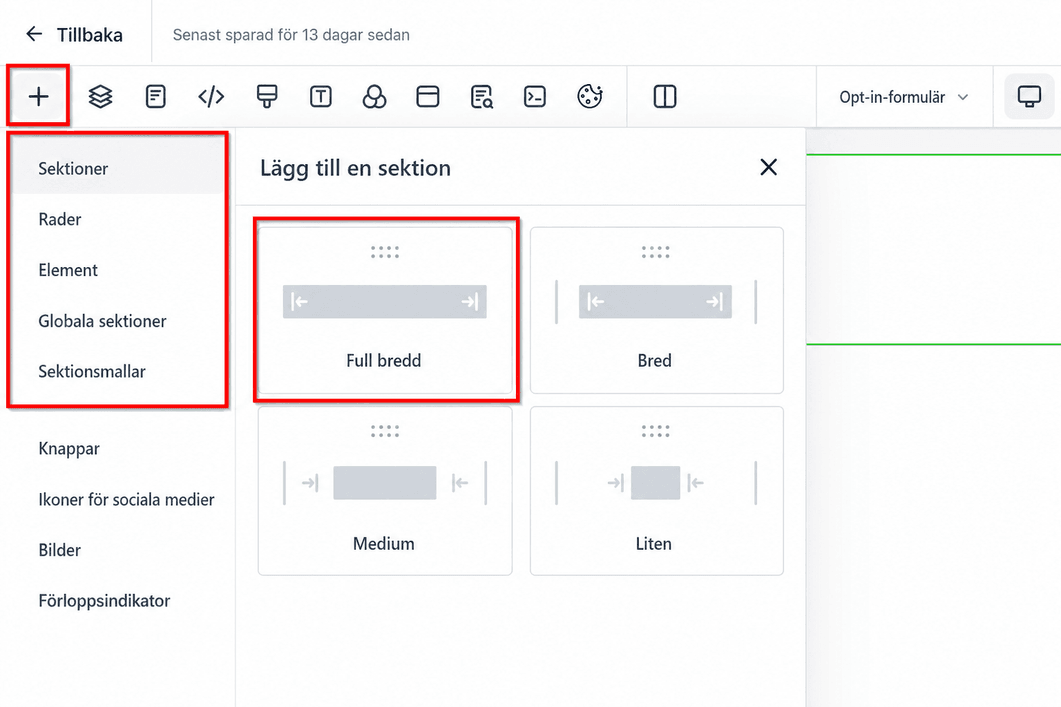Screen dimensions: 1061x707
Task: Open the custom code brackets icon
Action: tap(211, 97)
